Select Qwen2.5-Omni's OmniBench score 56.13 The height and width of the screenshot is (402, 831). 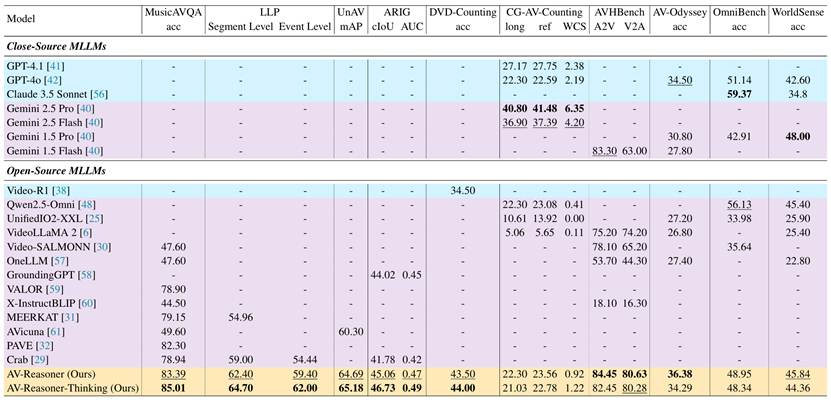740,204
